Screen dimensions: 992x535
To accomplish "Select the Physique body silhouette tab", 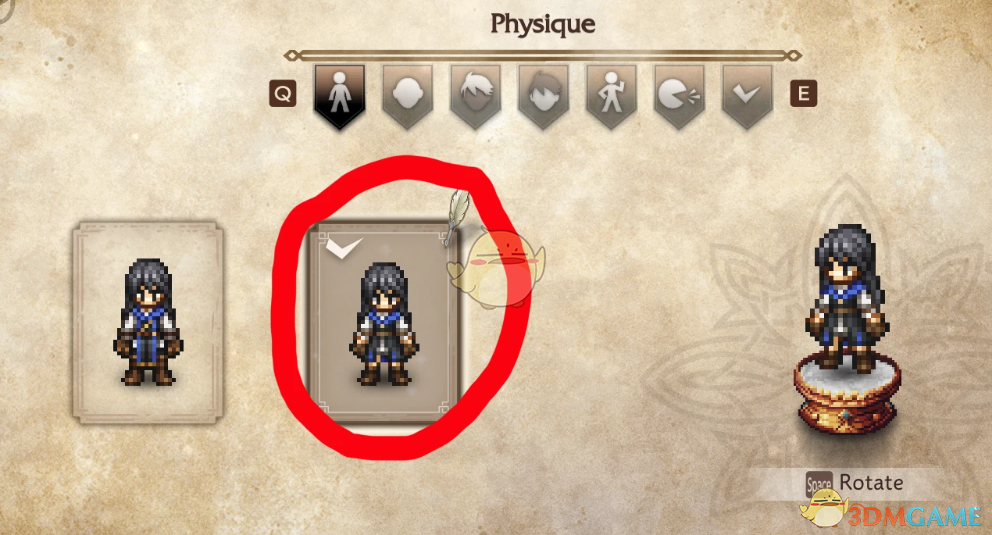I will [340, 96].
